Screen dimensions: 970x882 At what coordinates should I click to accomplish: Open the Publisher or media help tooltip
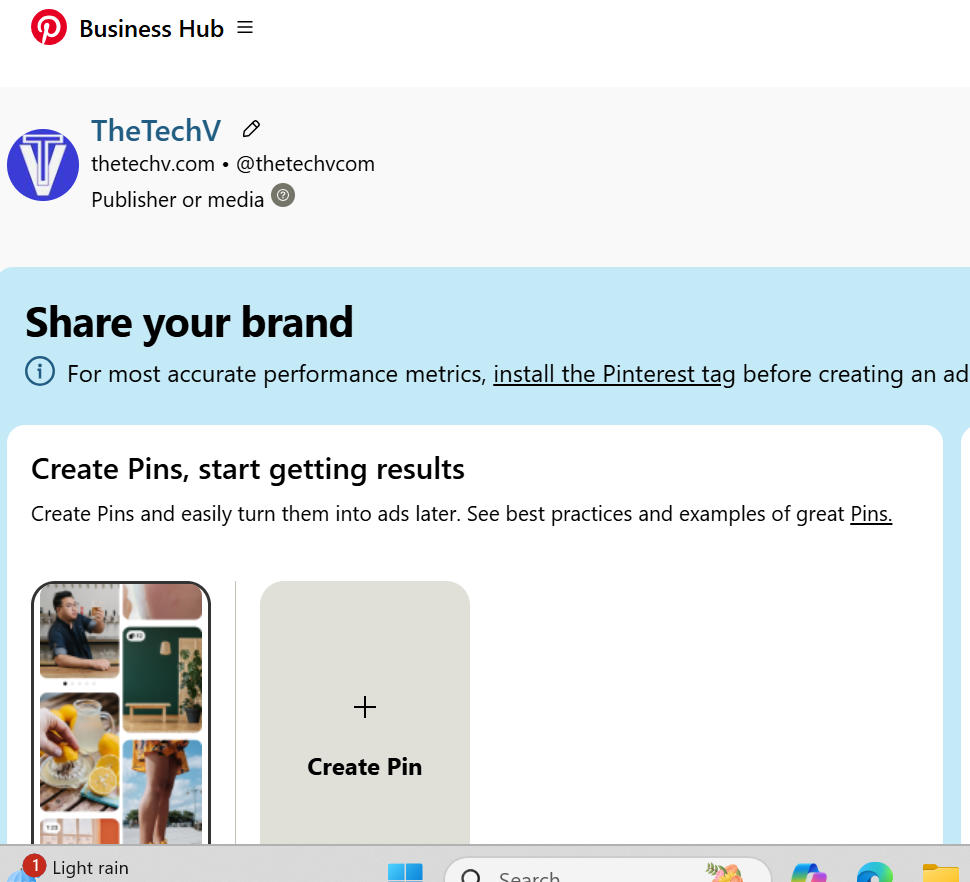click(x=283, y=195)
